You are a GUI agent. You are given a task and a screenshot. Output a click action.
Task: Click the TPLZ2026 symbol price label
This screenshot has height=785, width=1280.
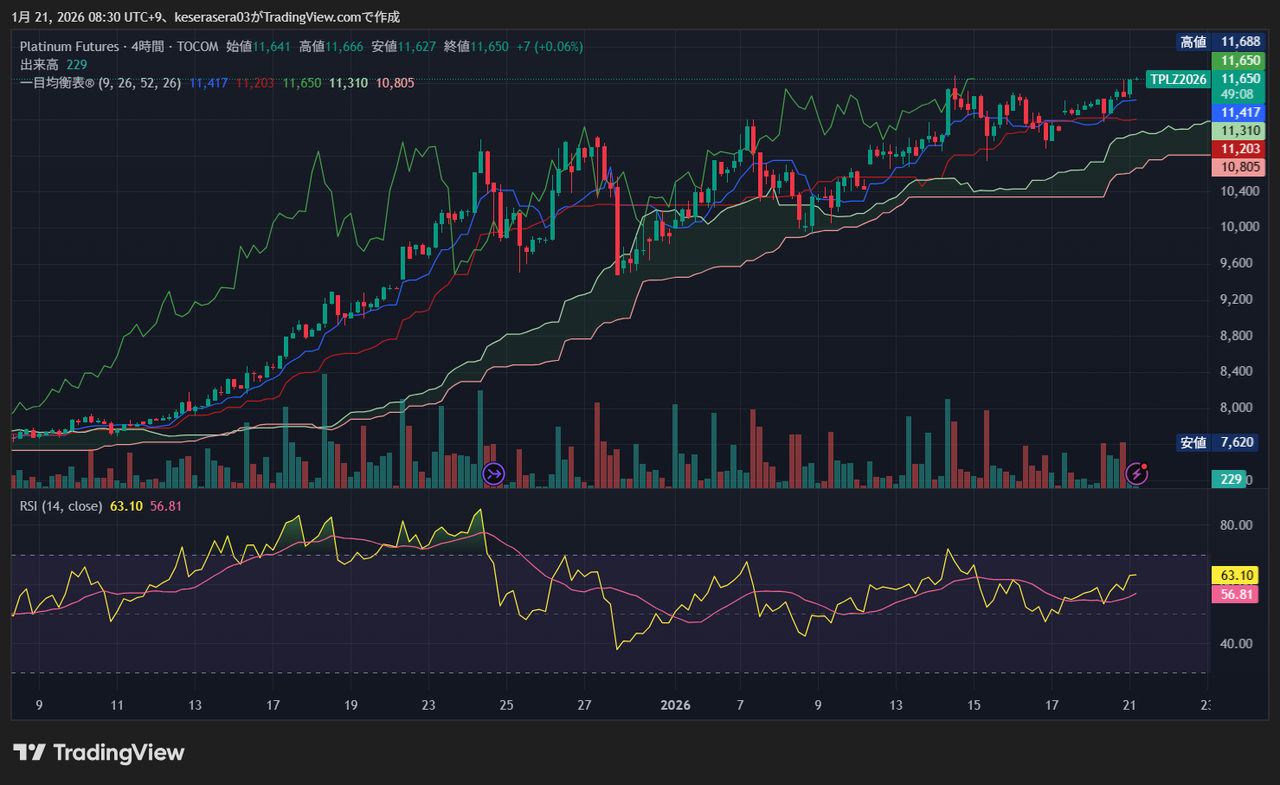click(x=1178, y=79)
